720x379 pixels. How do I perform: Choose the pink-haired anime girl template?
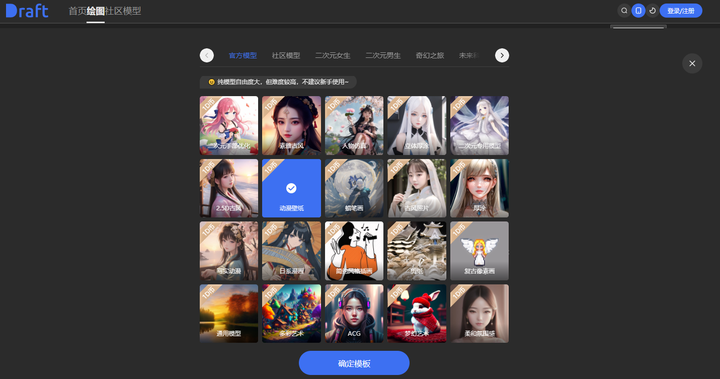tap(229, 125)
